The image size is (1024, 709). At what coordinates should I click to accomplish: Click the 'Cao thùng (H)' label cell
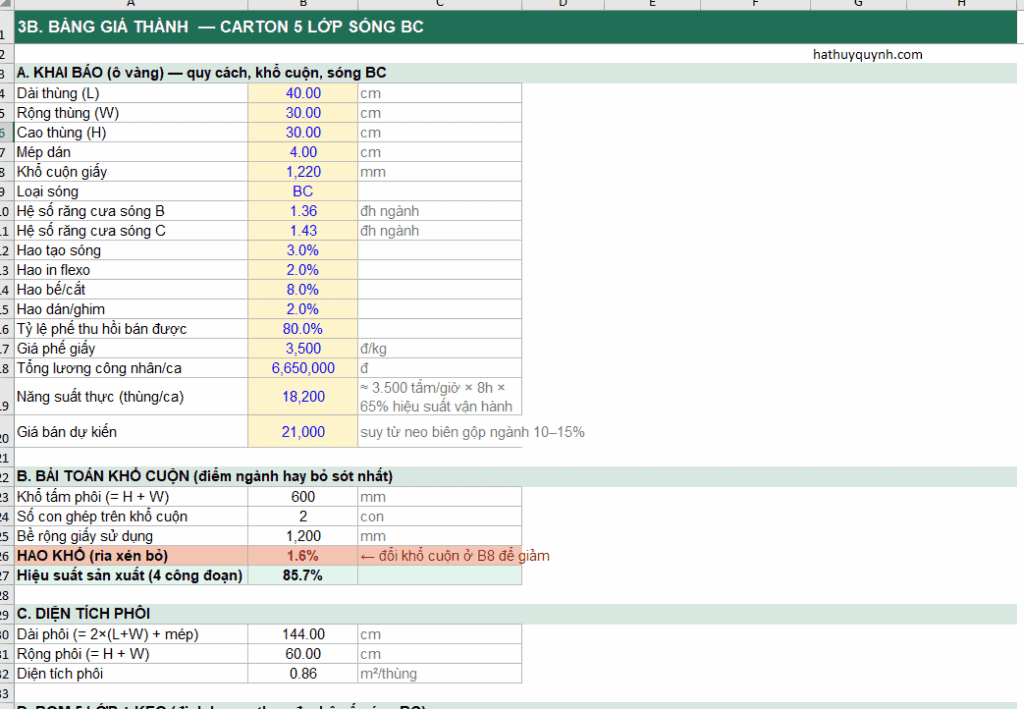pyautogui.click(x=131, y=133)
